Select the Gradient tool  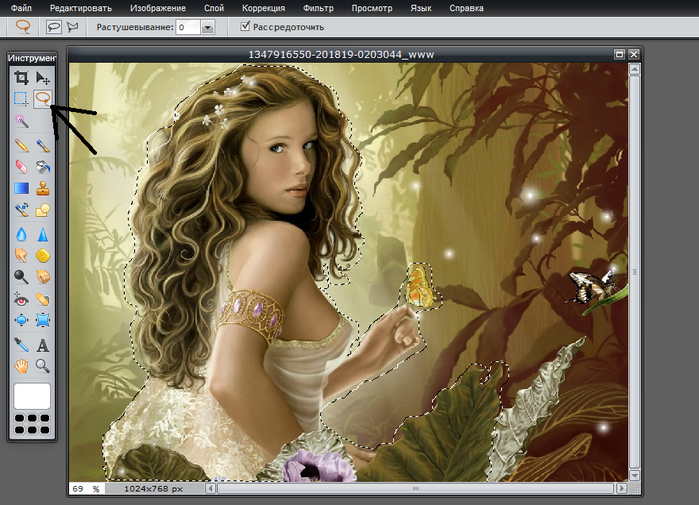click(21, 188)
